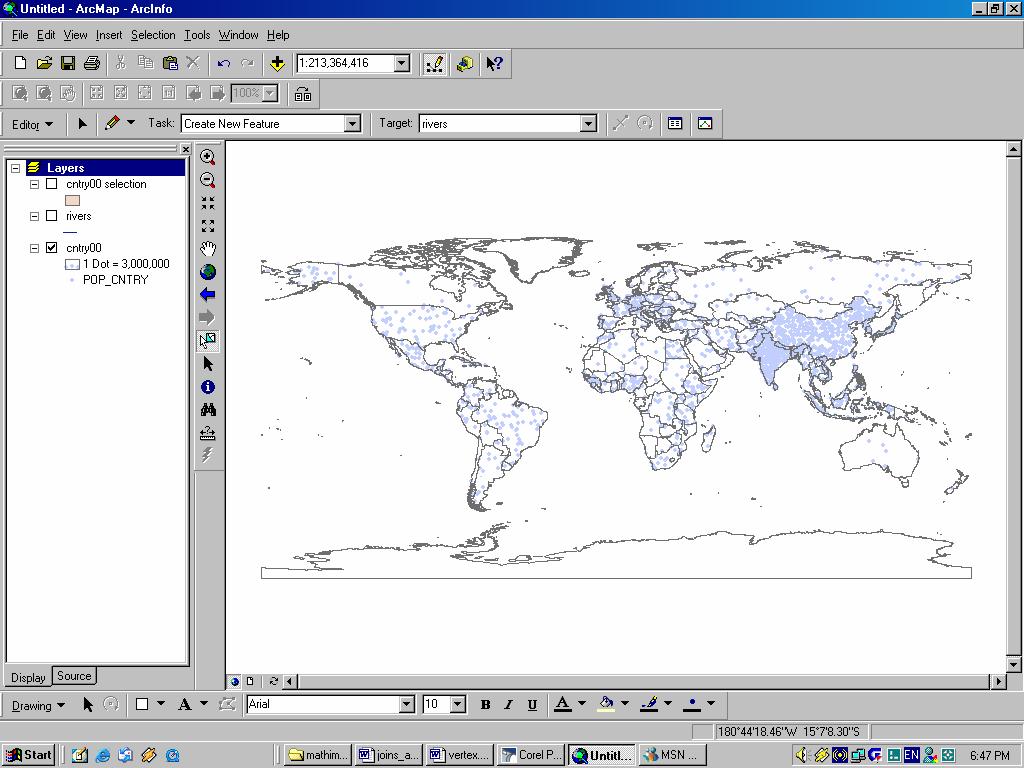
Task: Open the View menu
Action: click(75, 35)
